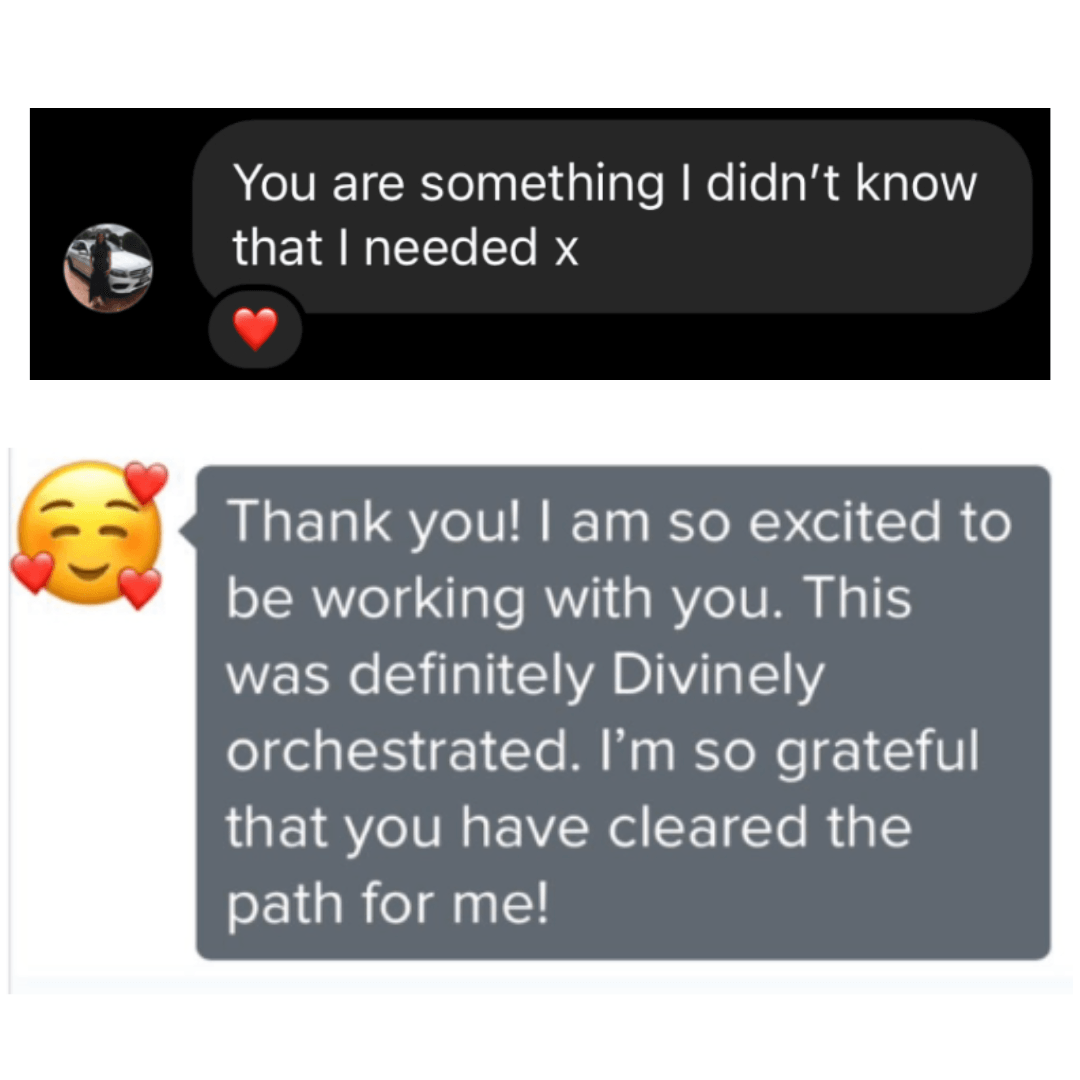Open the sender's car profile picture

coord(108,268)
